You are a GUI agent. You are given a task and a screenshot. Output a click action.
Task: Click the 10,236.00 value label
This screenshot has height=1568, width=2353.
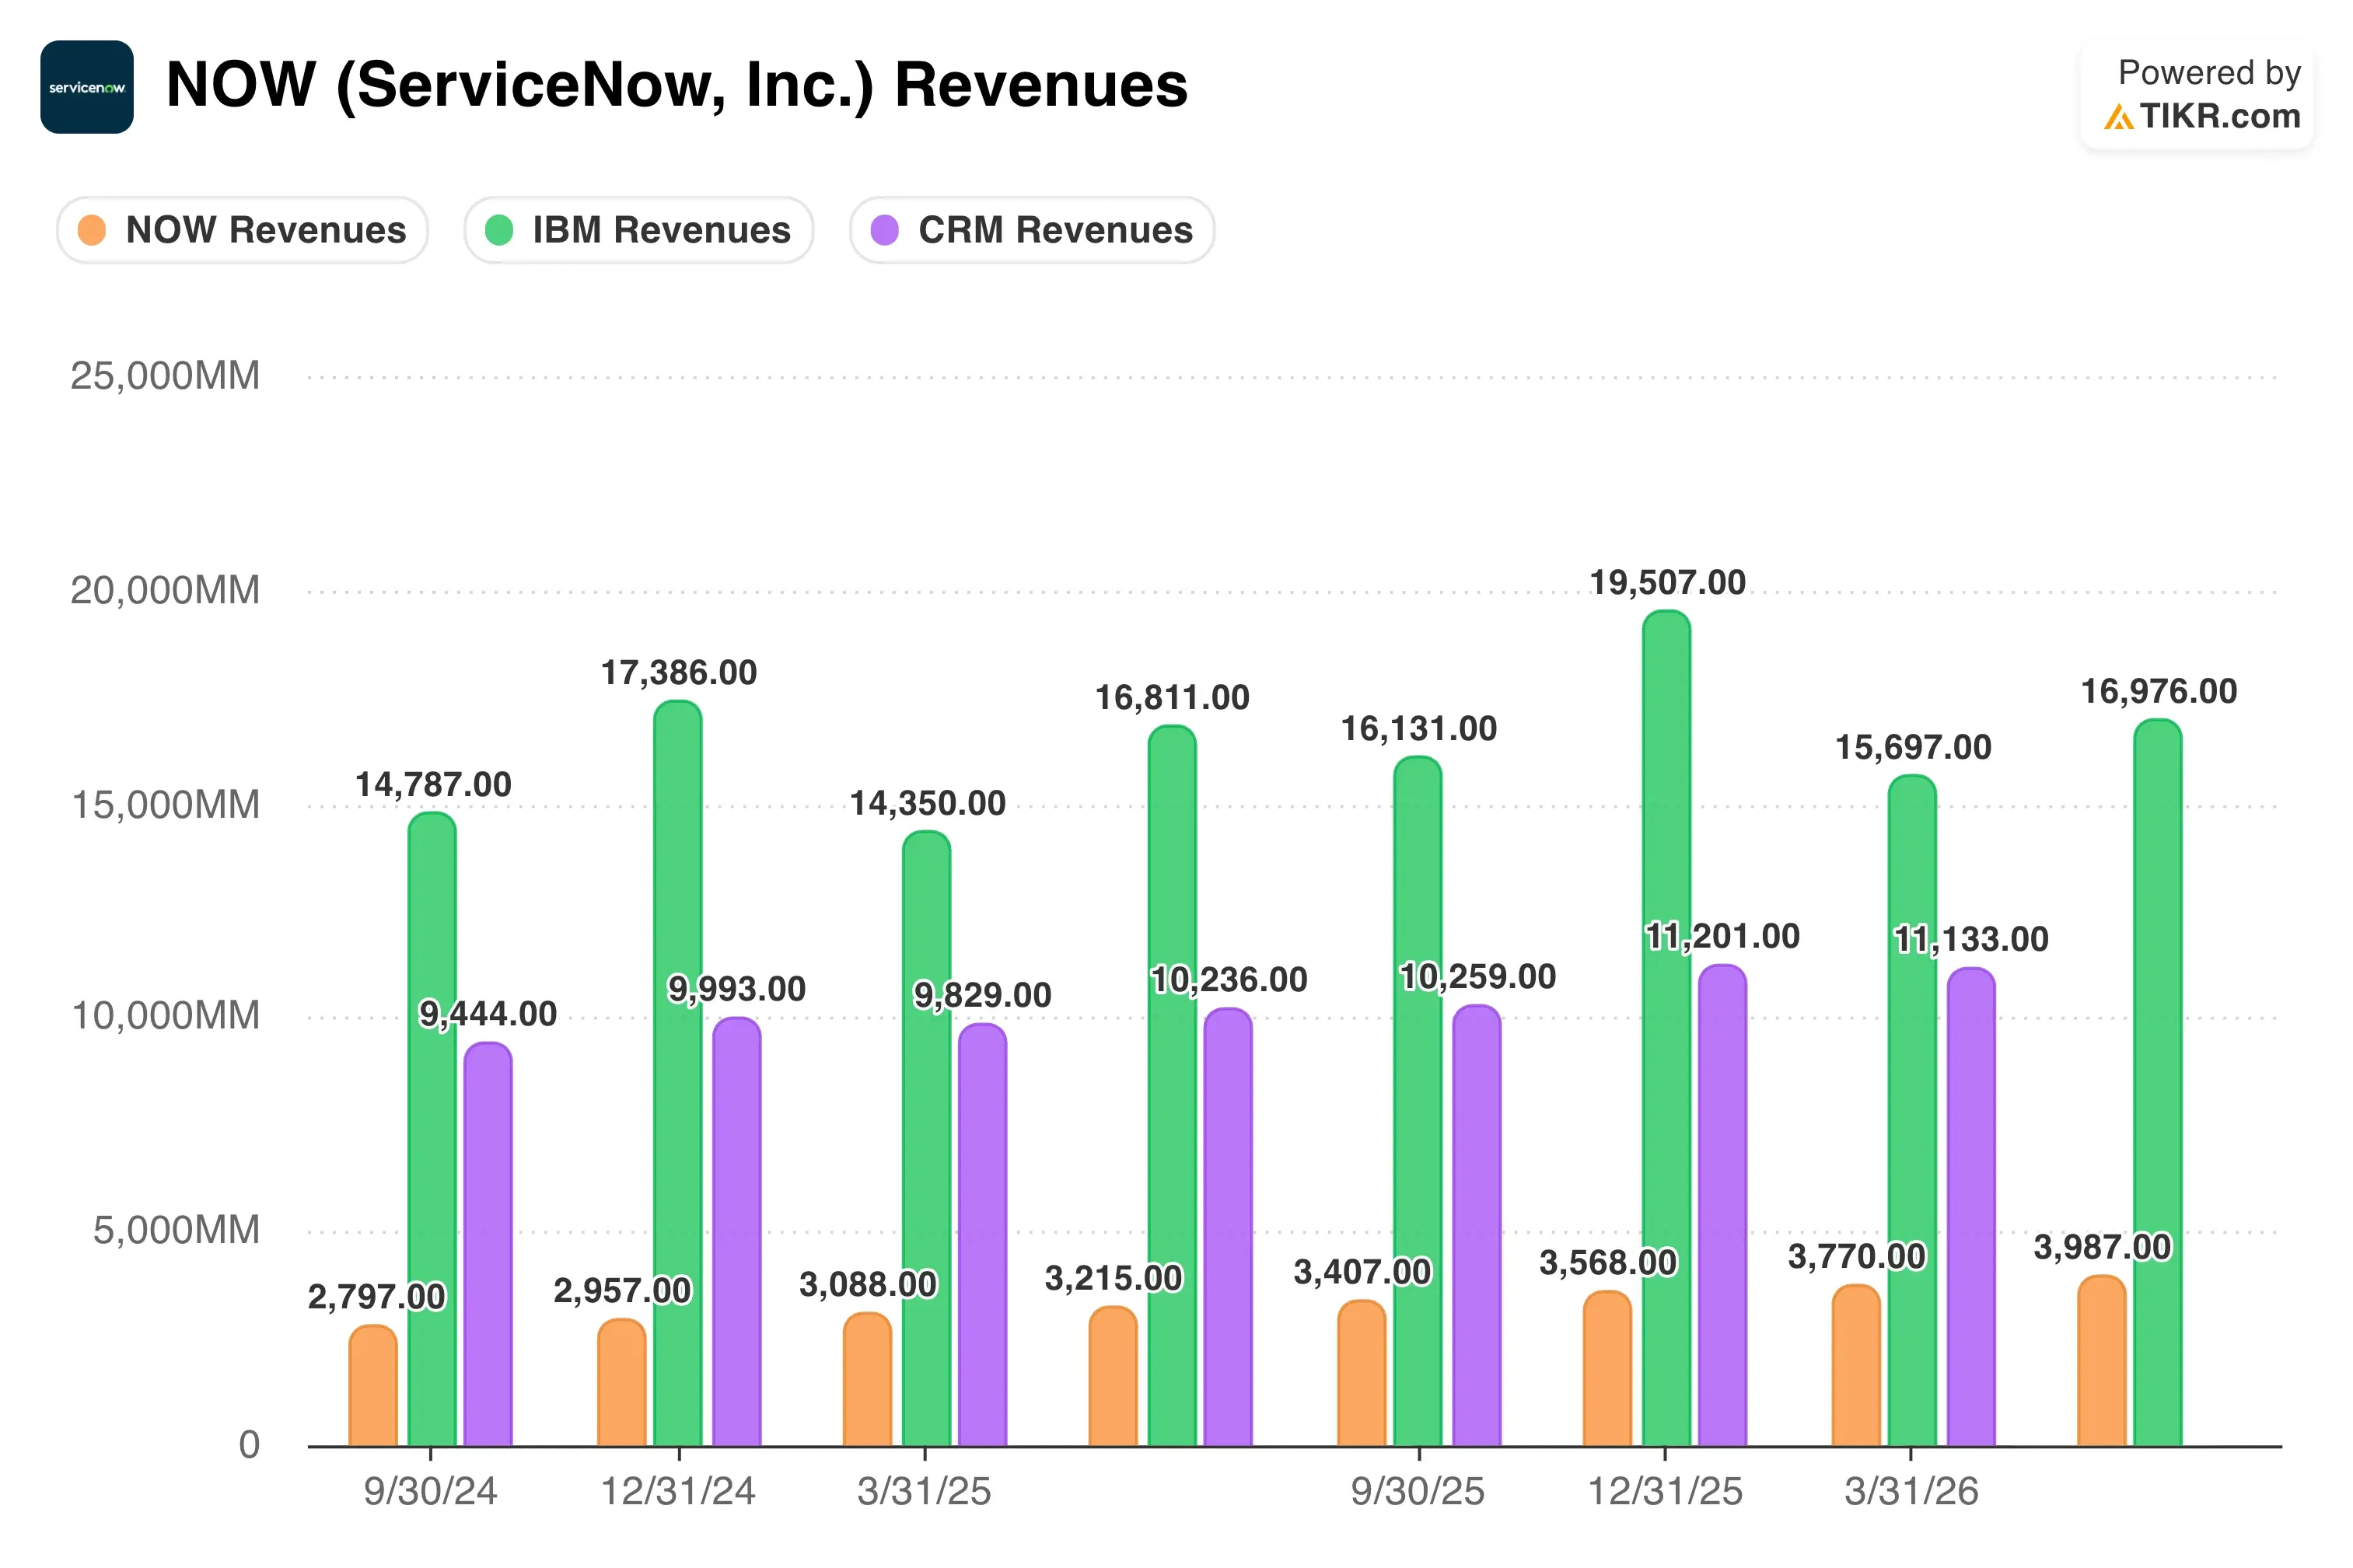point(1229,980)
